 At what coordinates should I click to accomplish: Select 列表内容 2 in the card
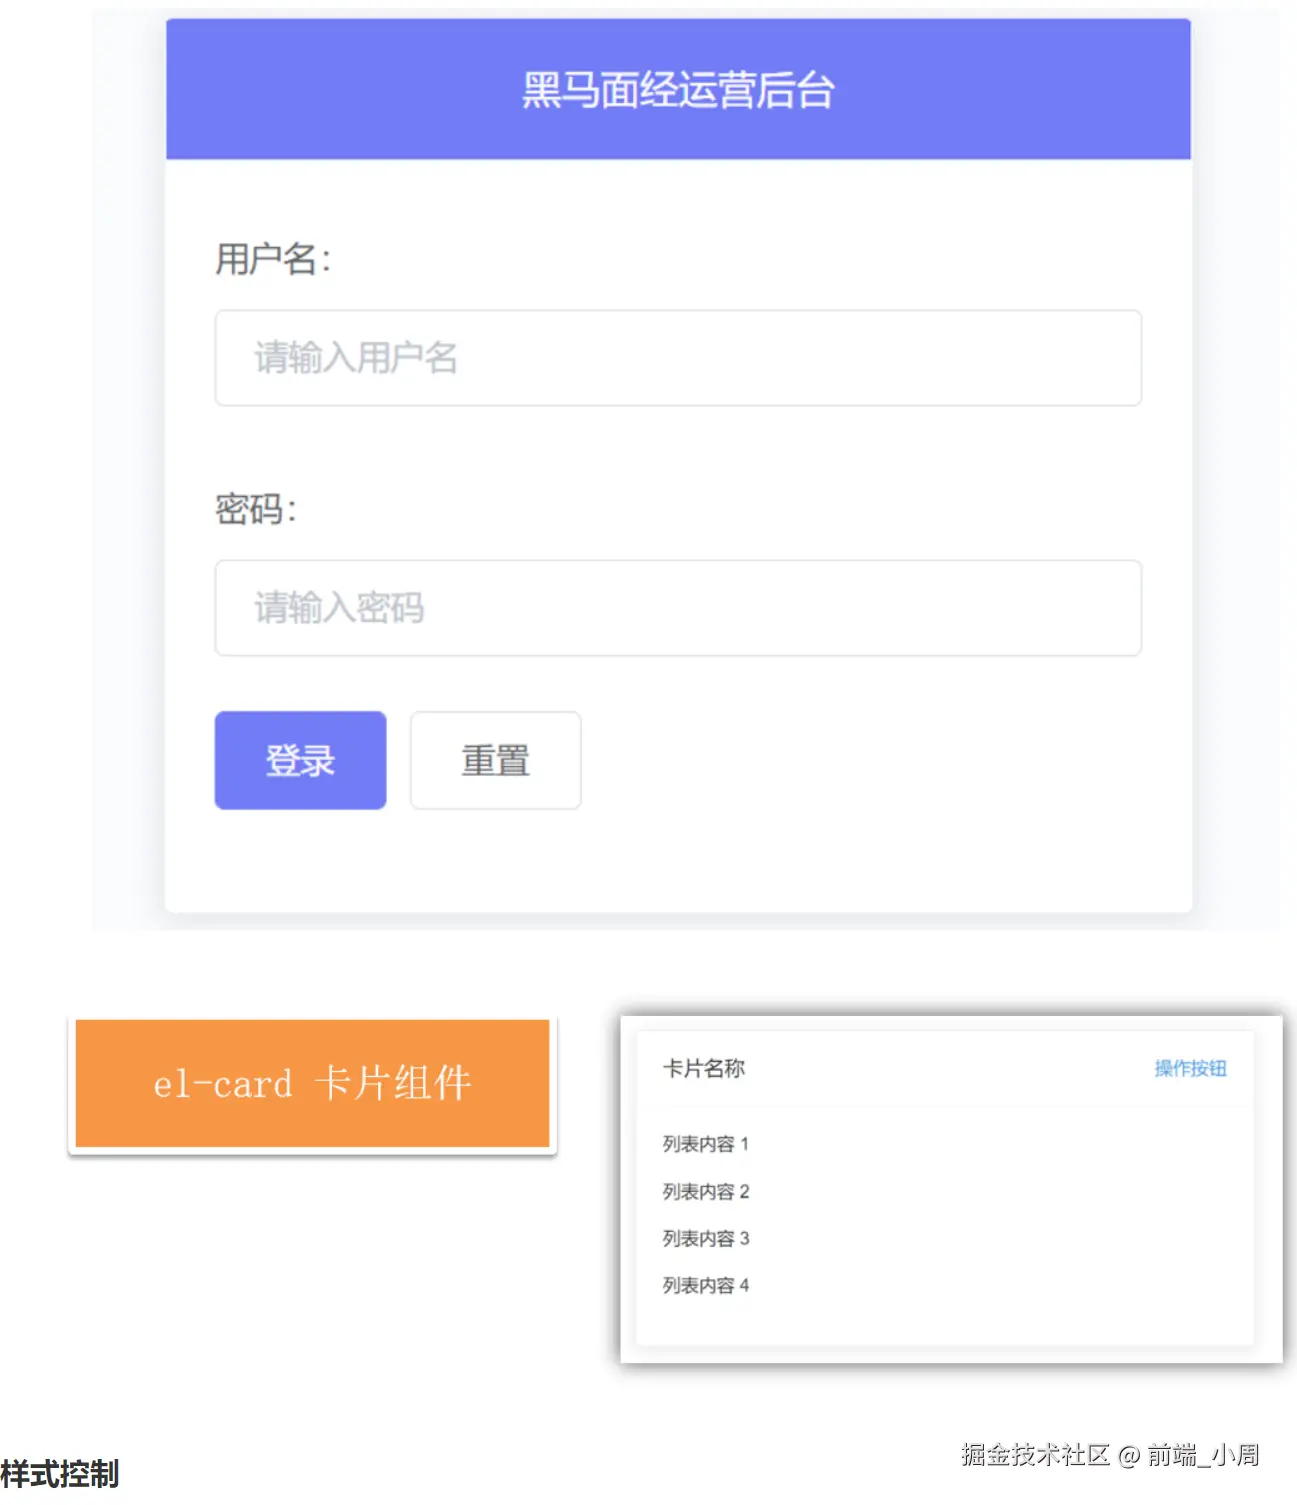tap(705, 1191)
